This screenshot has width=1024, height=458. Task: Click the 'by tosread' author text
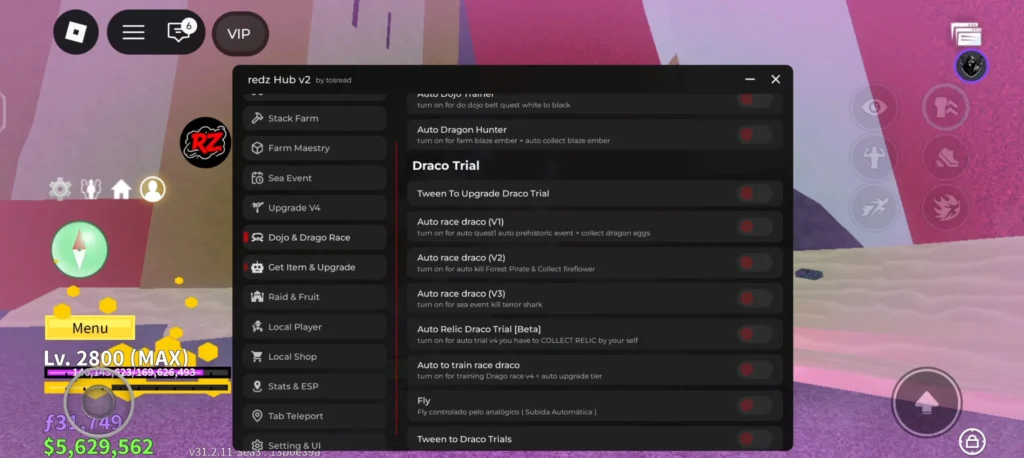[333, 80]
